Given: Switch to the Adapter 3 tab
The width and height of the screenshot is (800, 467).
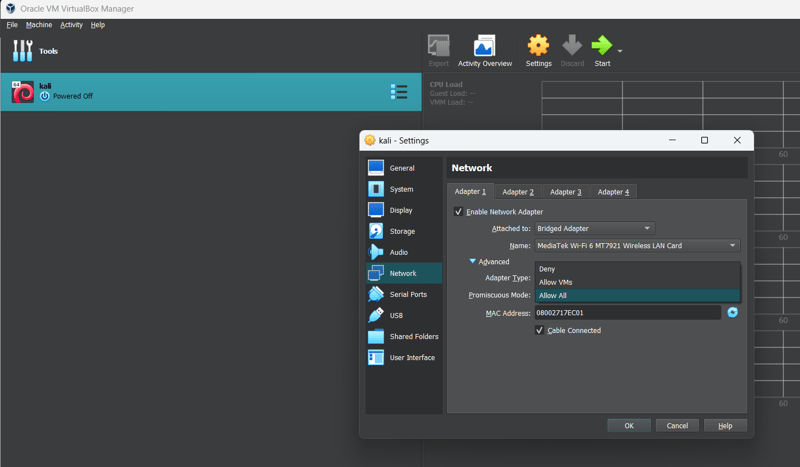Looking at the screenshot, I should tap(565, 192).
